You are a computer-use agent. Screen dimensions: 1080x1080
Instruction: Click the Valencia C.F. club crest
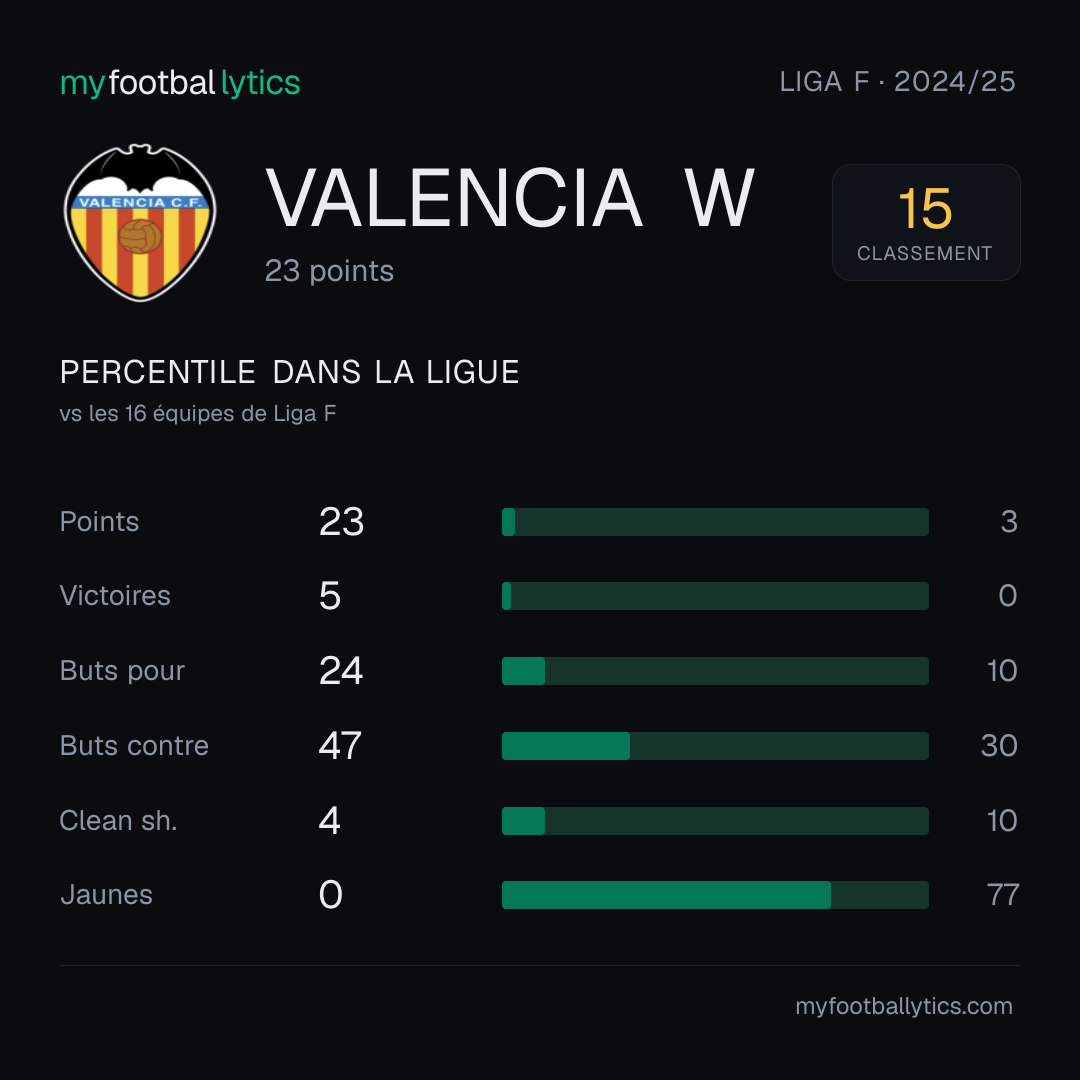pyautogui.click(x=140, y=222)
